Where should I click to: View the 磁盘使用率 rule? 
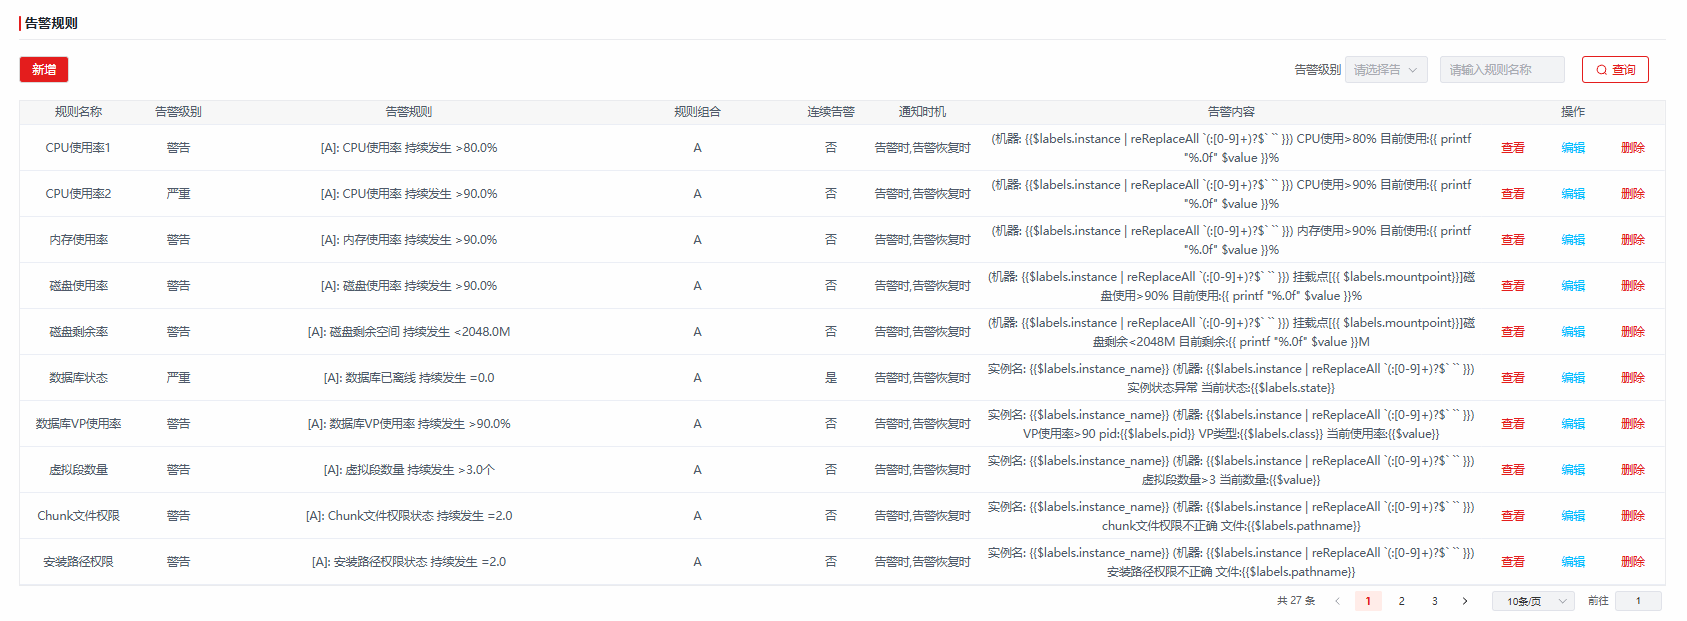(x=1512, y=286)
